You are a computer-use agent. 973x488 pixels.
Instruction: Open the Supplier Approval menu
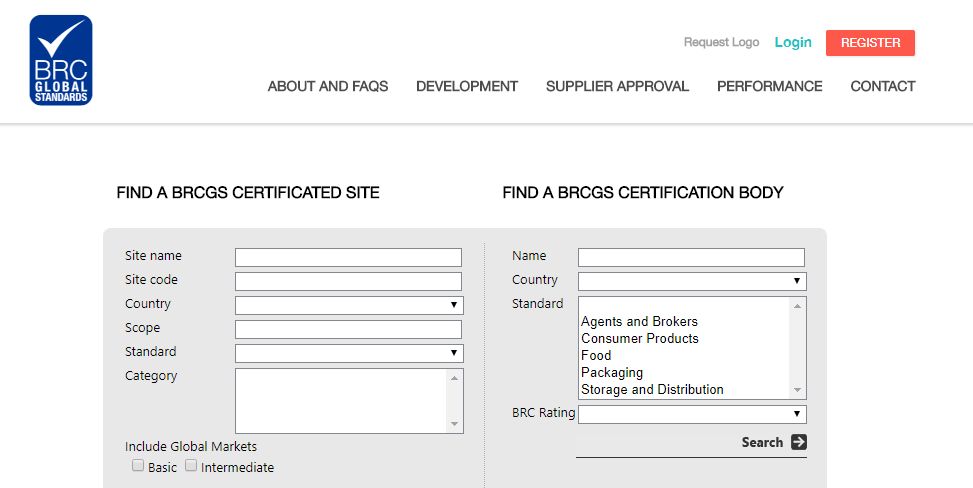click(617, 86)
